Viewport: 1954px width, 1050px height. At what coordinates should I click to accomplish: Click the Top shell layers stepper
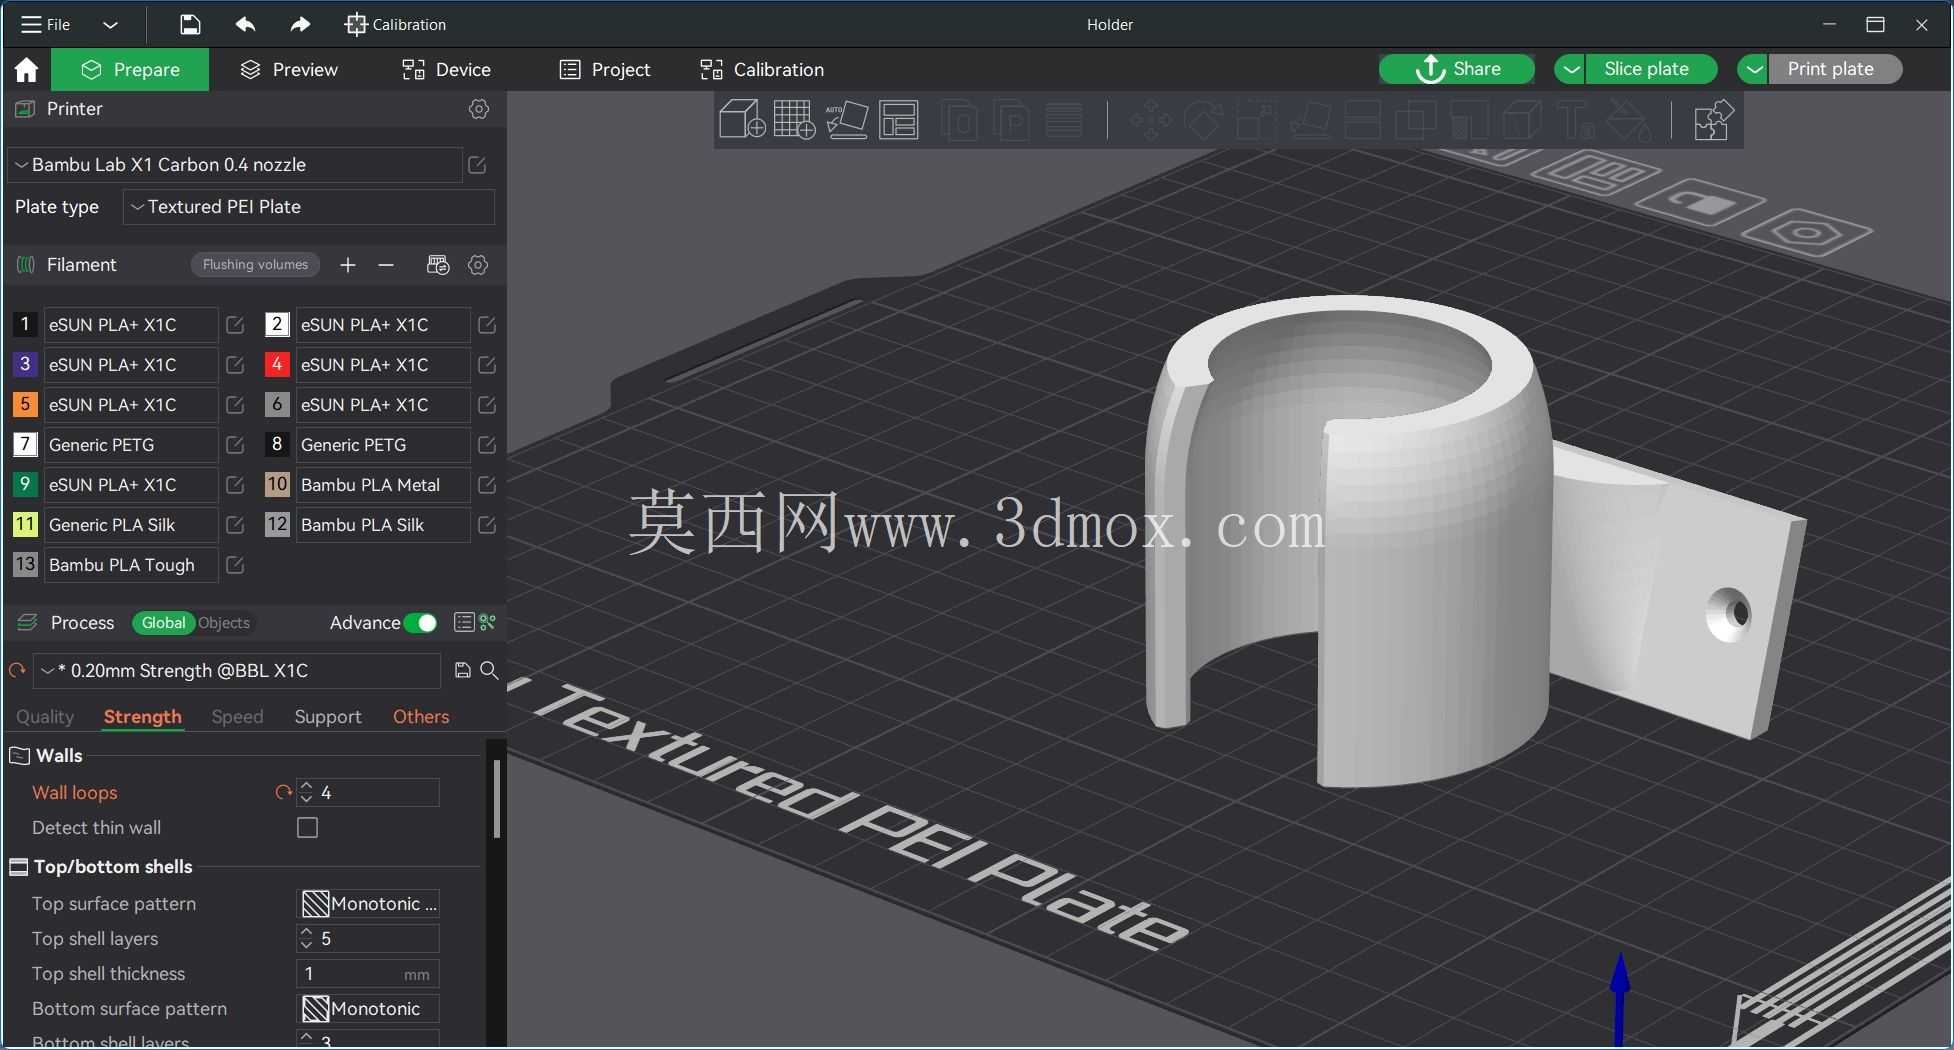point(306,939)
